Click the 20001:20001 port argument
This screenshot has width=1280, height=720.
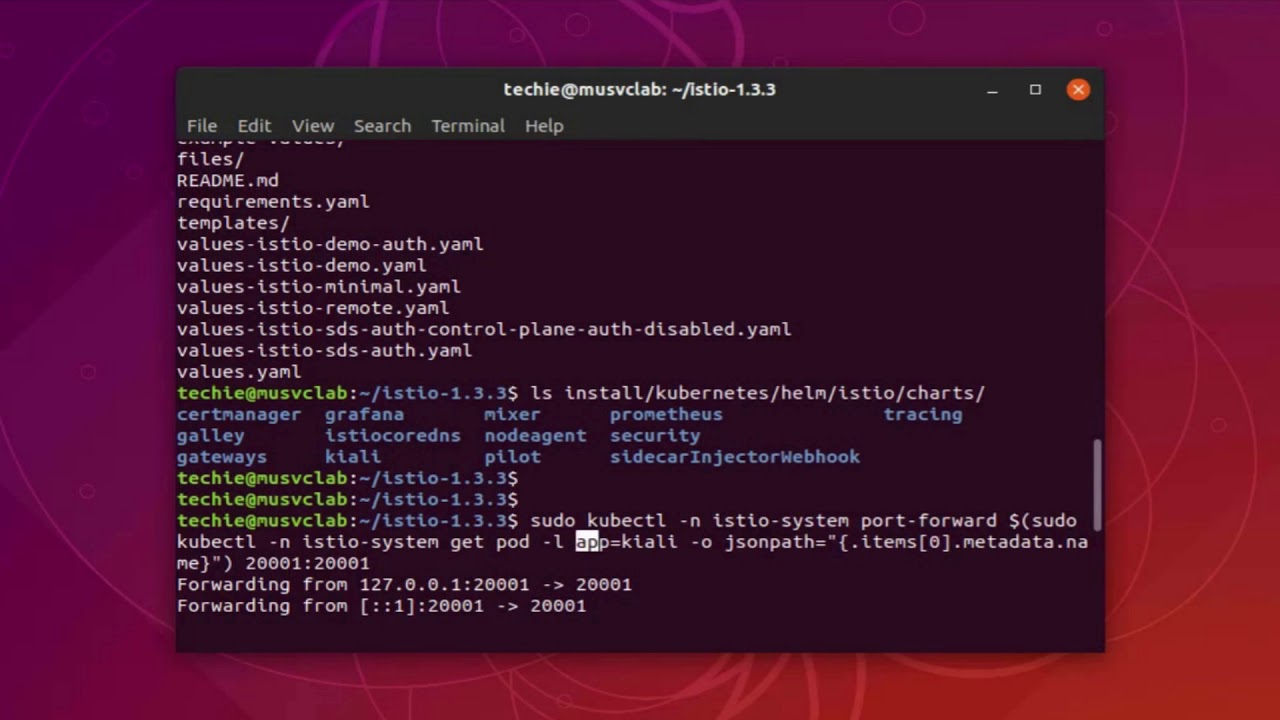coord(307,563)
